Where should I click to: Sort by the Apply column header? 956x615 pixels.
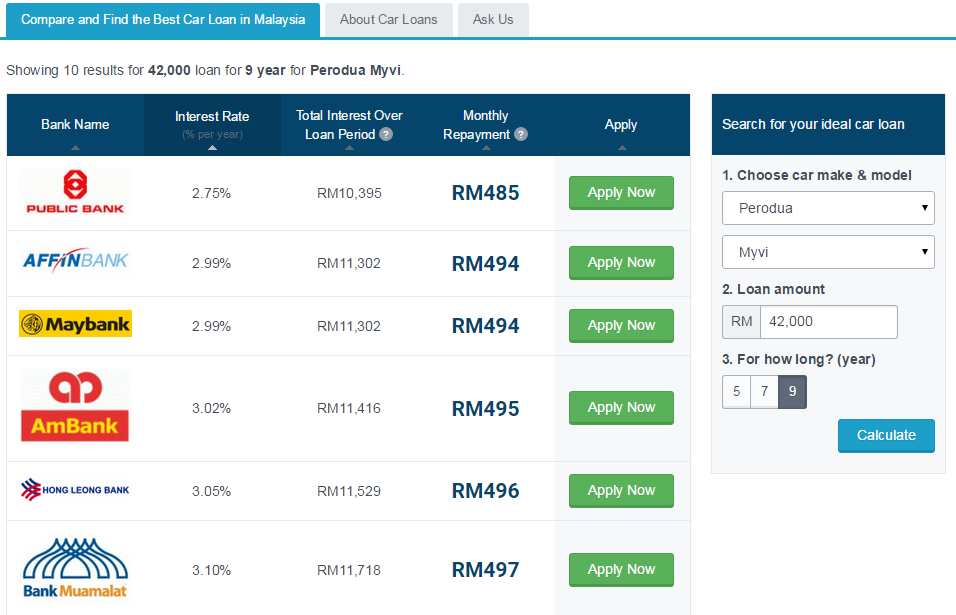pyautogui.click(x=621, y=125)
